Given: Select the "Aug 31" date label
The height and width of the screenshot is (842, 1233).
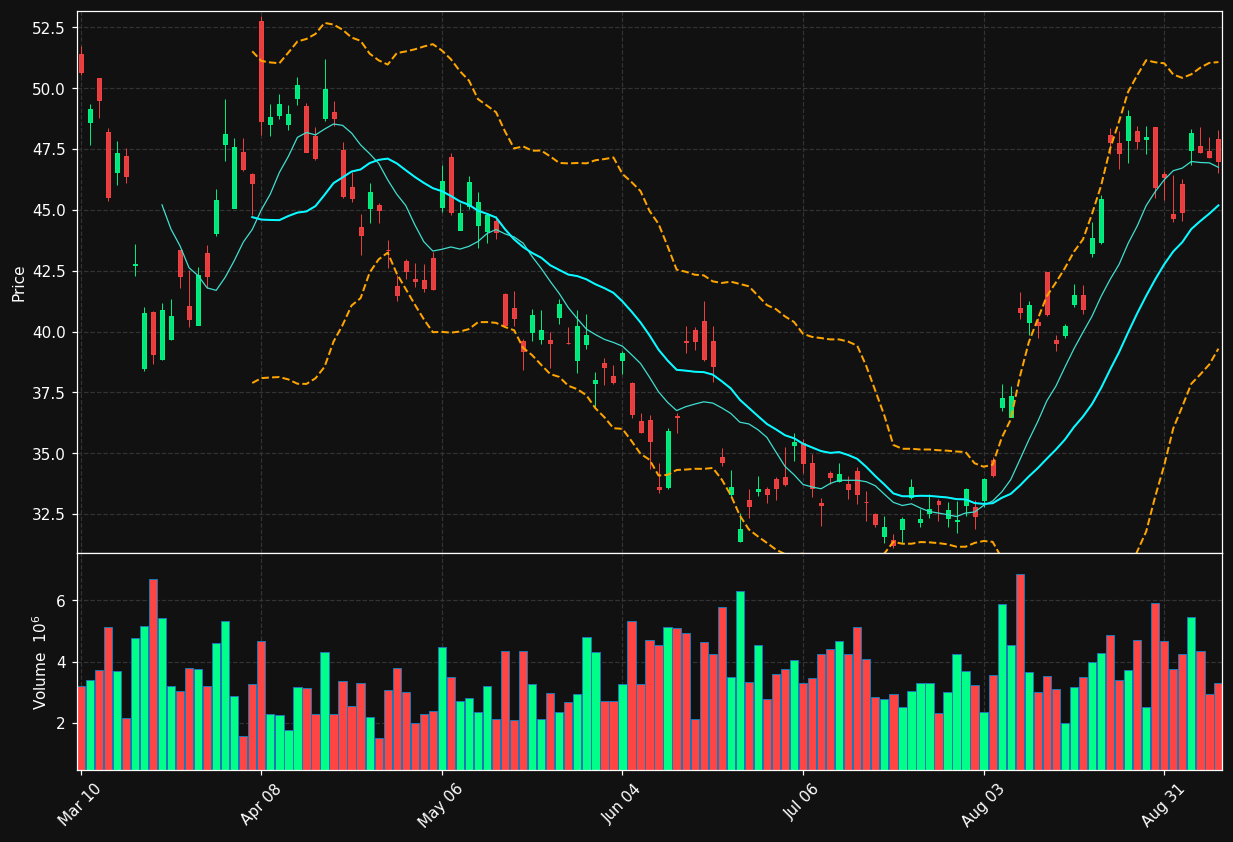Looking at the screenshot, I should click(x=1162, y=804).
